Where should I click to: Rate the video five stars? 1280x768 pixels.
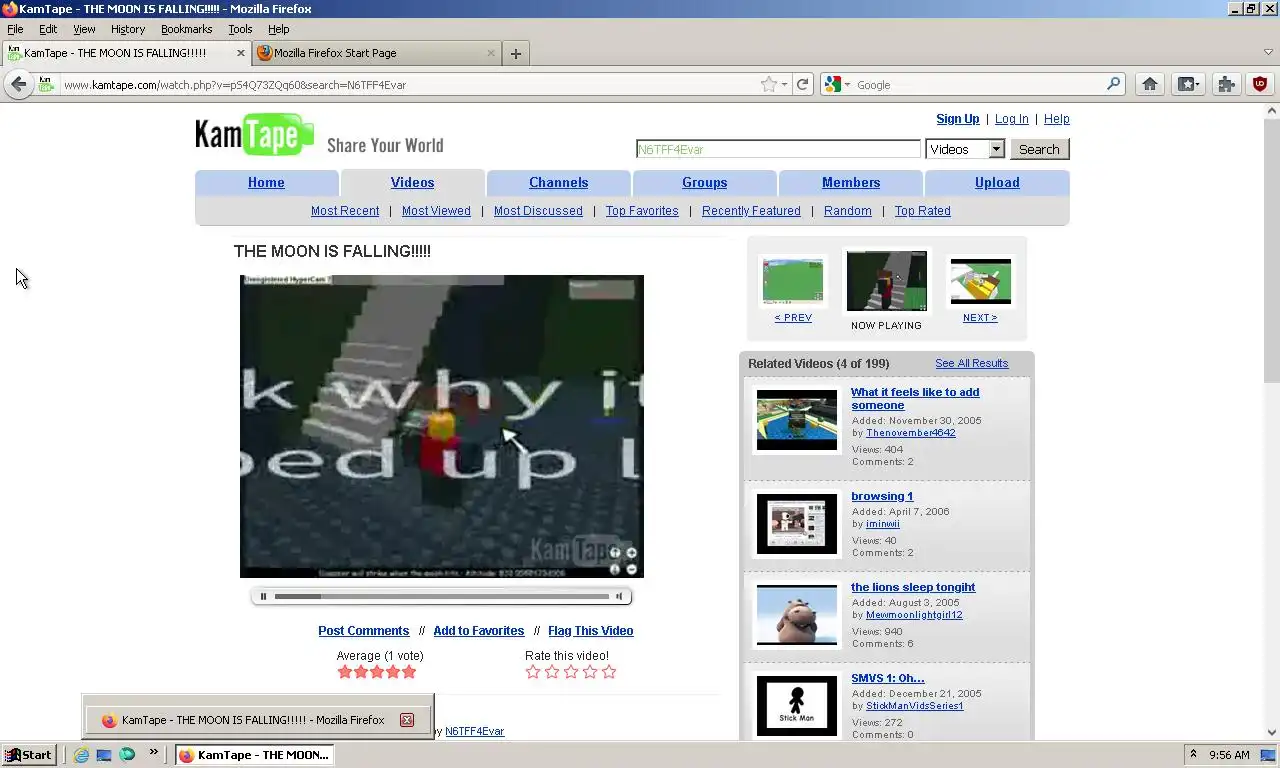tap(609, 672)
